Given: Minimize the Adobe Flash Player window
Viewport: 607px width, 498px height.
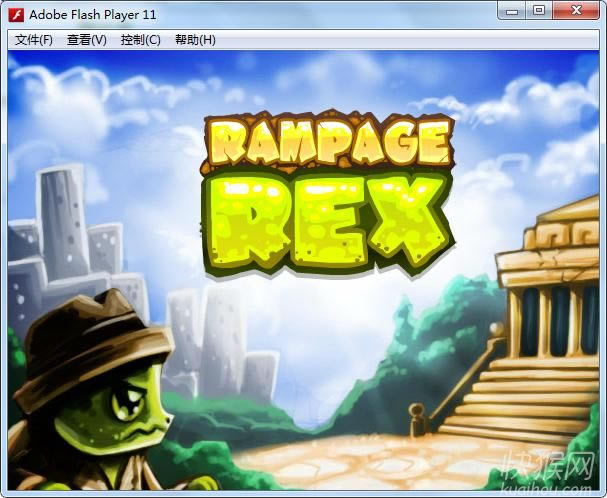Looking at the screenshot, I should pos(514,11).
